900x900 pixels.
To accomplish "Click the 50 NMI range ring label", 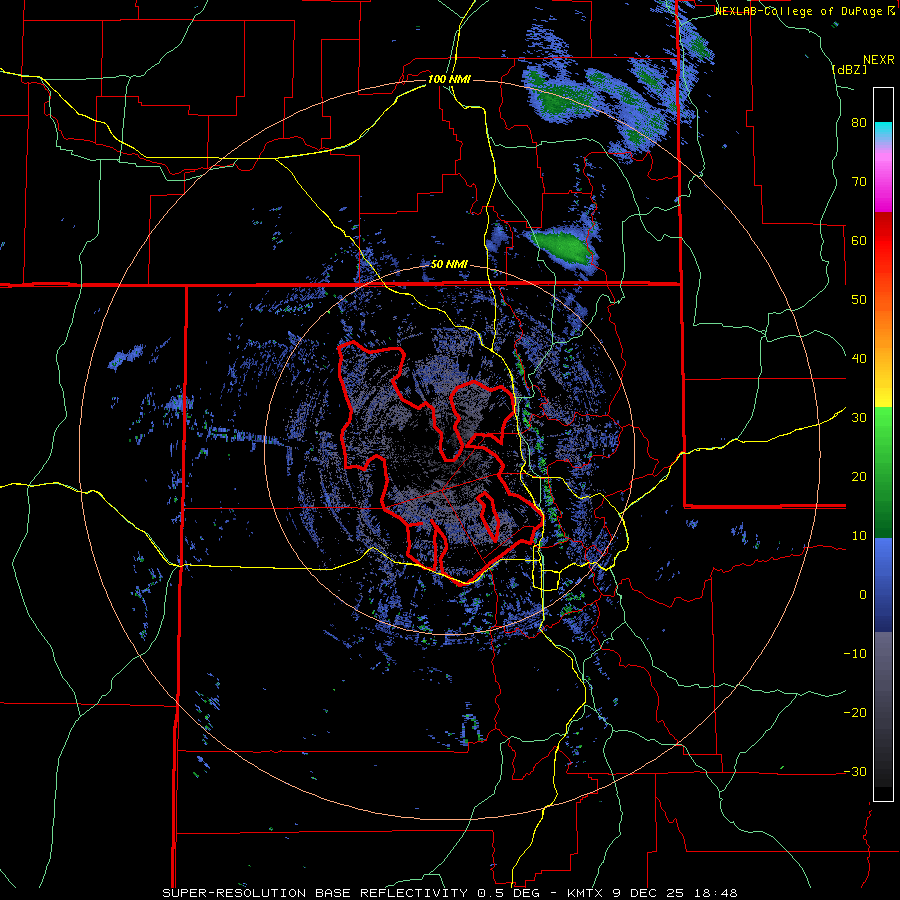I will (x=449, y=265).
